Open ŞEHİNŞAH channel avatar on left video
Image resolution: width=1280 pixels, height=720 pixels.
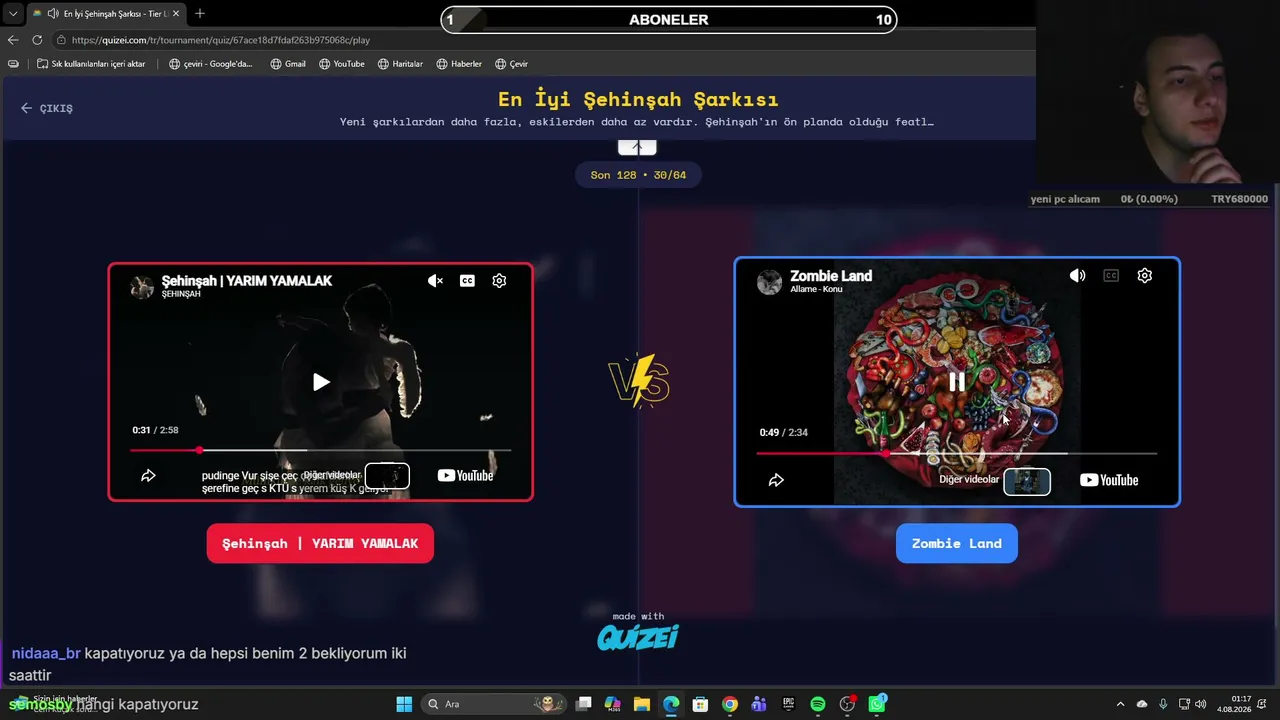coord(142,287)
